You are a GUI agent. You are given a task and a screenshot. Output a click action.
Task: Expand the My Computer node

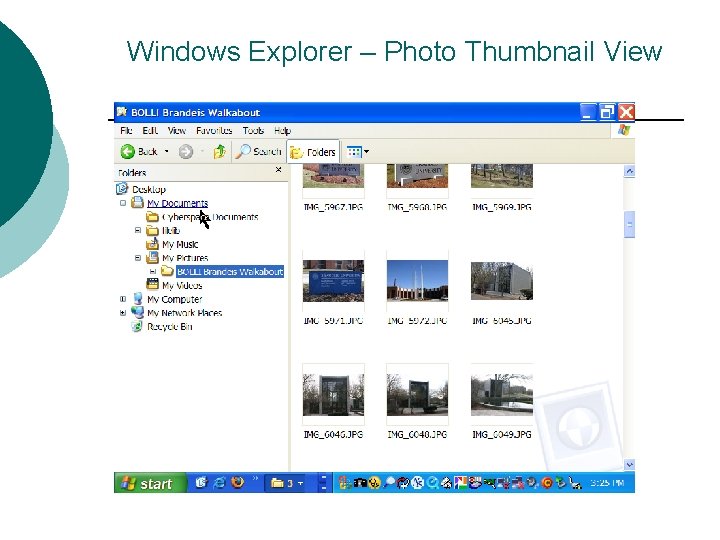pyautogui.click(x=123, y=299)
